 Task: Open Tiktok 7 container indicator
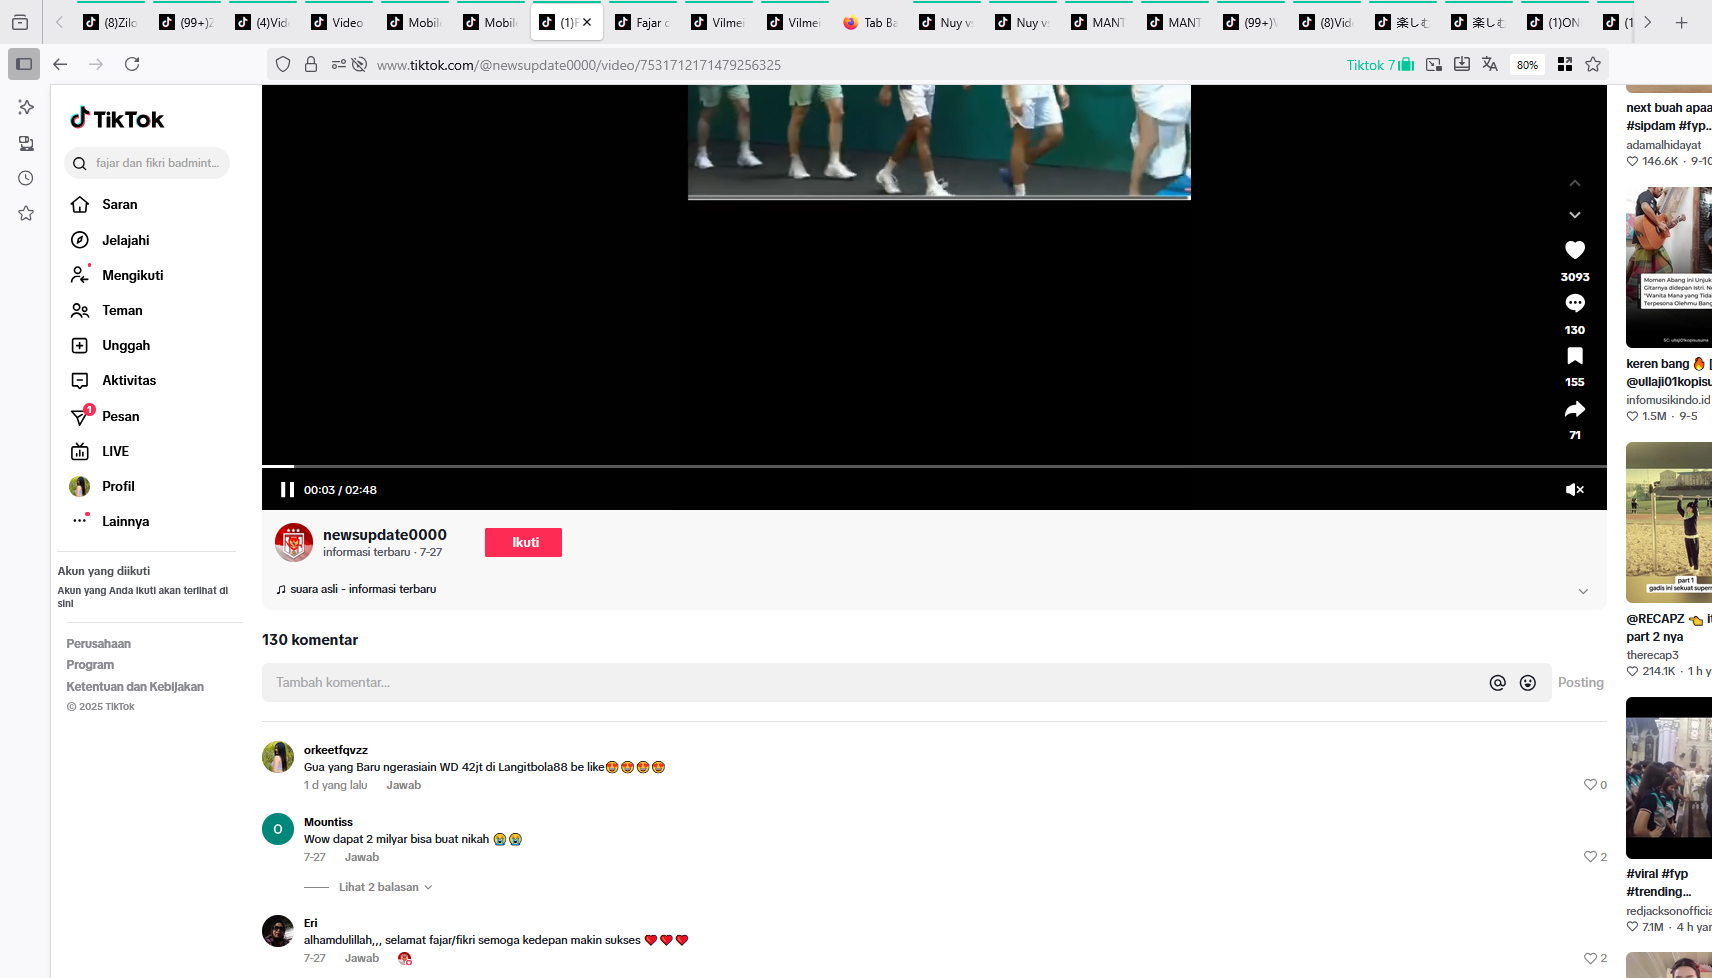[x=1380, y=65]
